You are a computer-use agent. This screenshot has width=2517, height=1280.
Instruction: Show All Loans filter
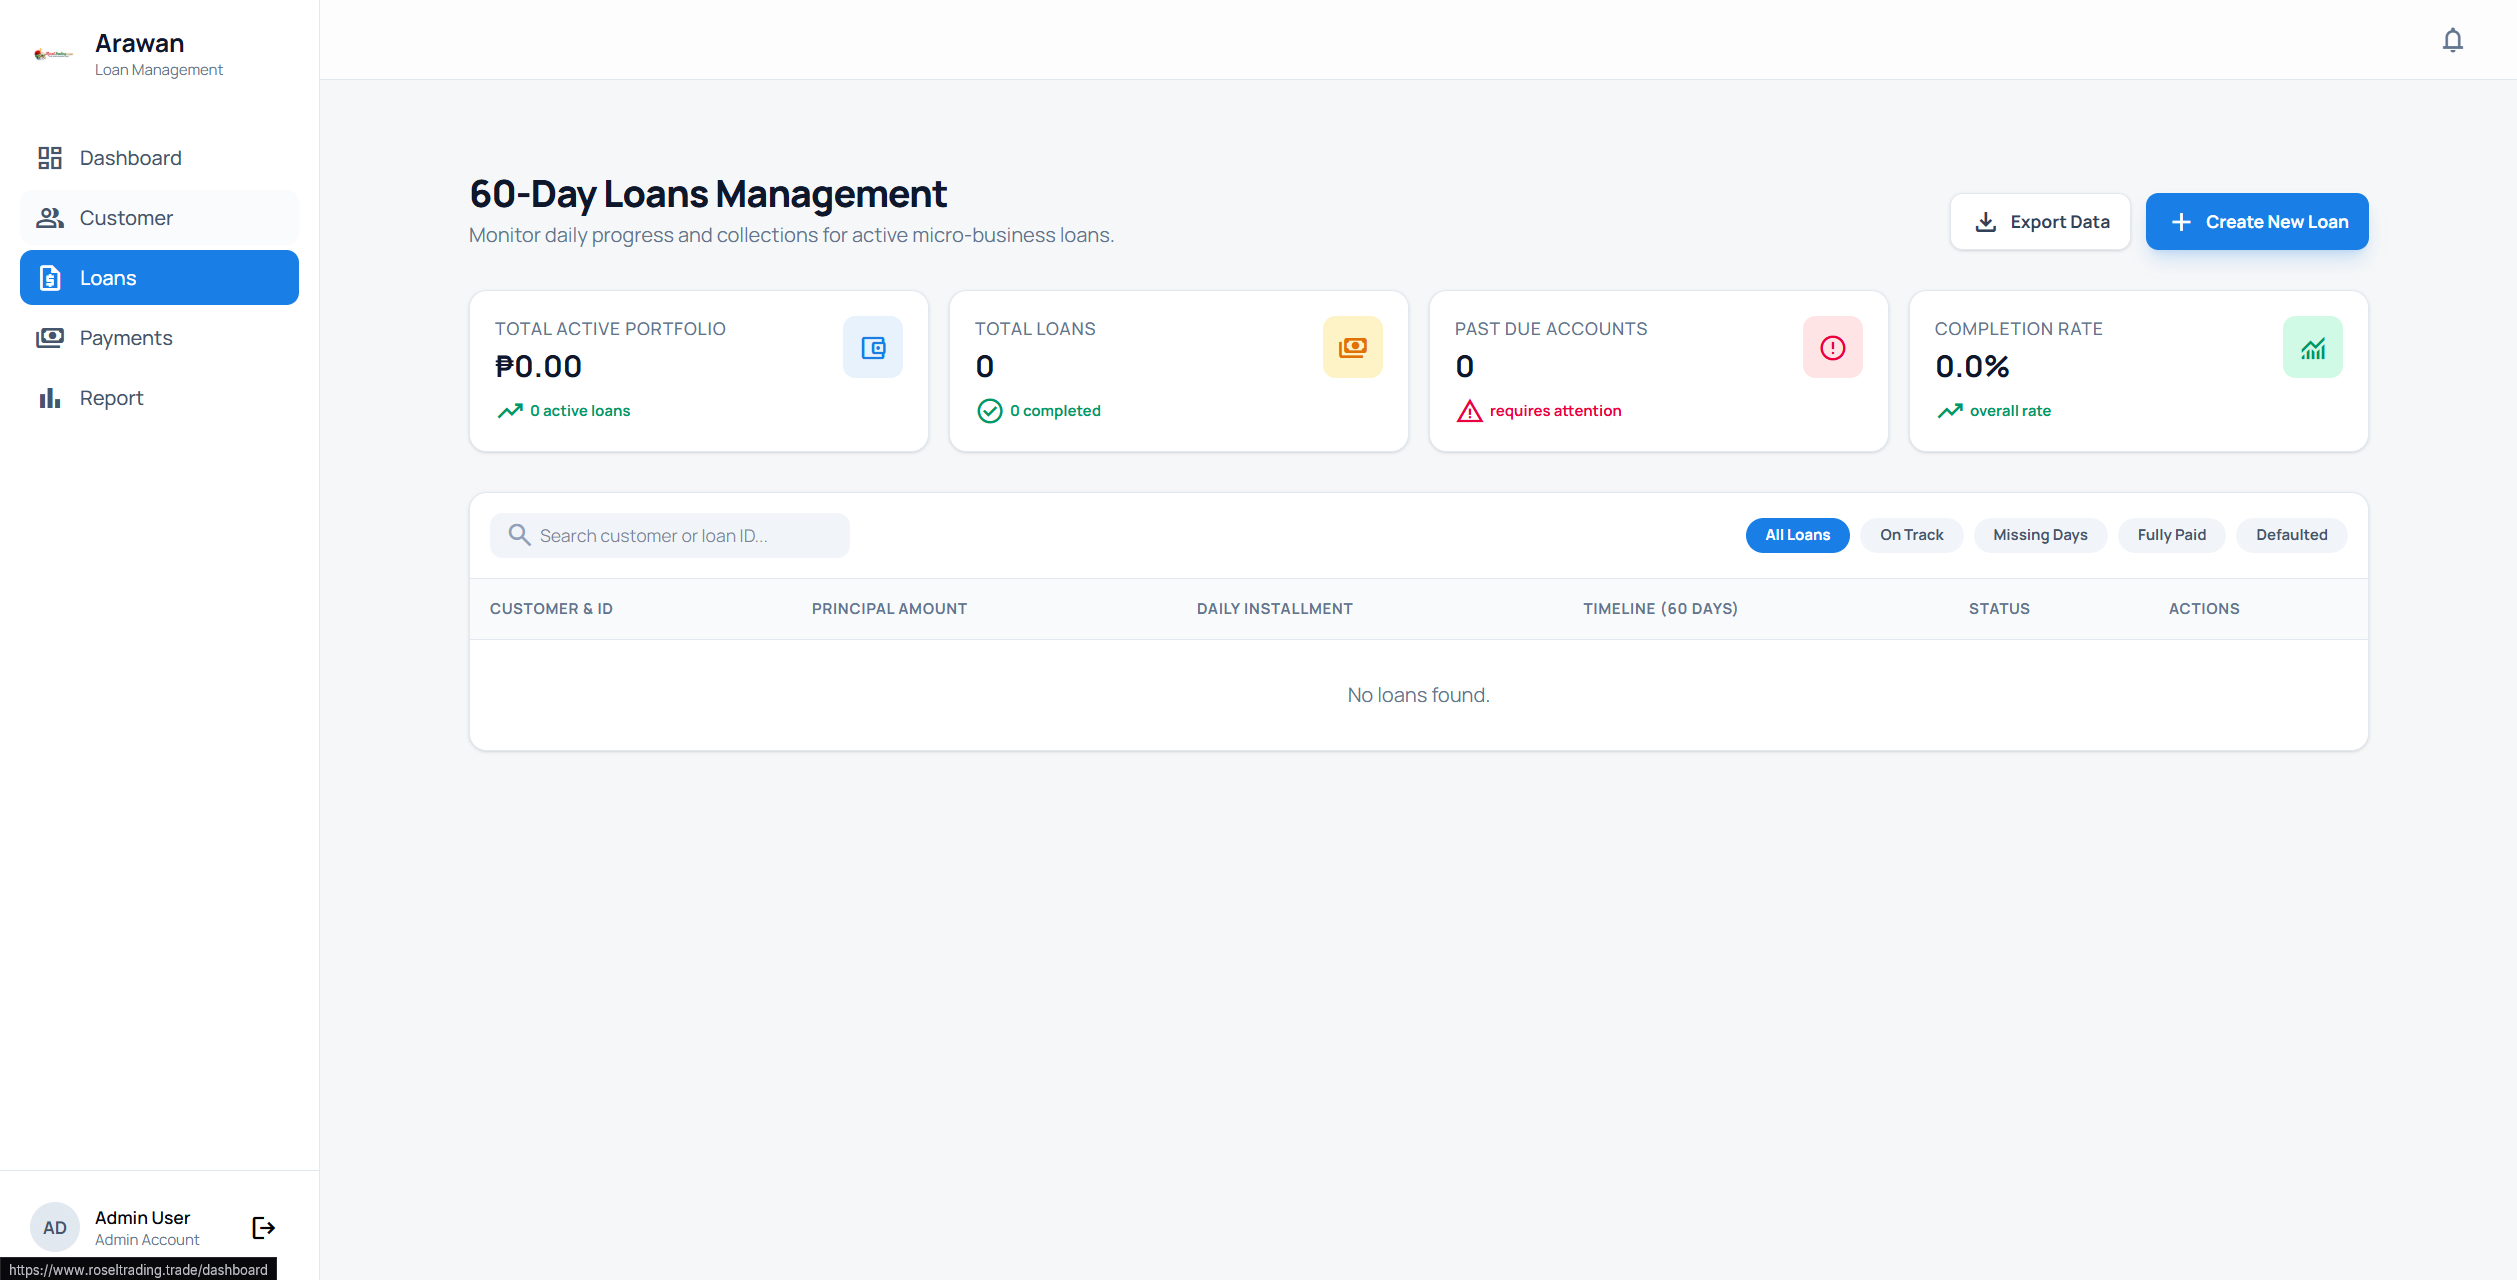(1797, 535)
